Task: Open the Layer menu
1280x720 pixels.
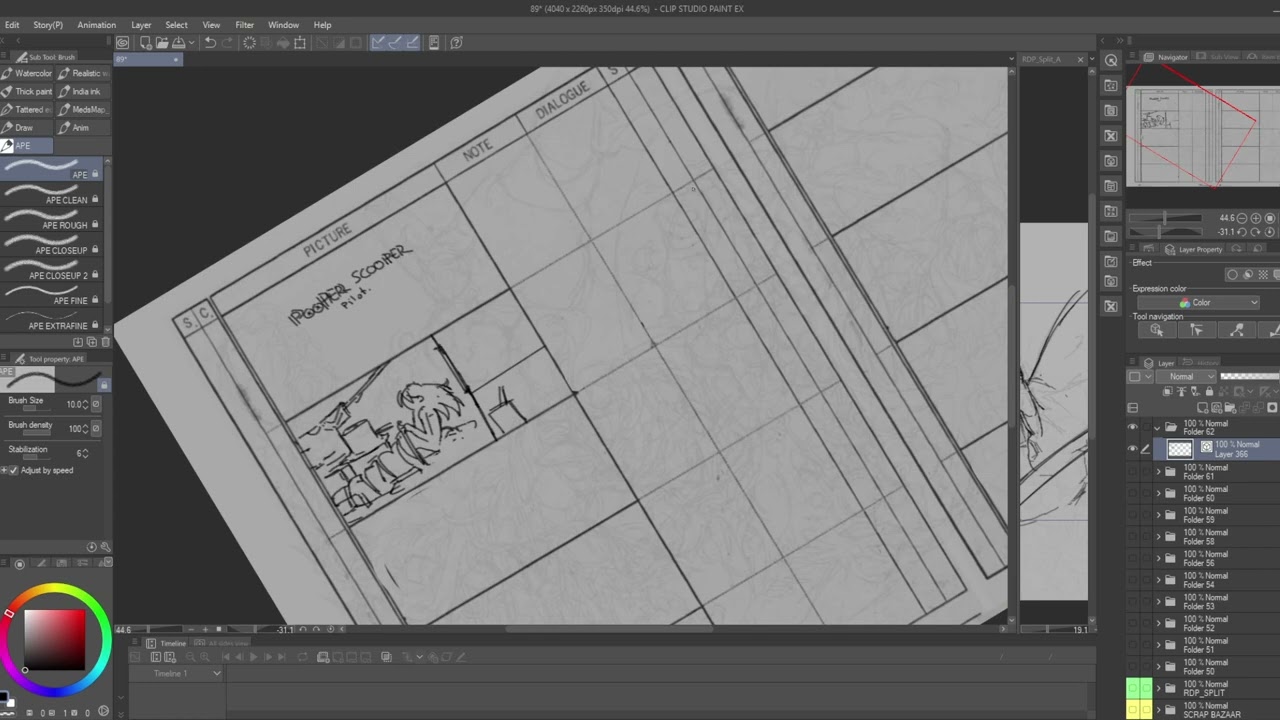Action: pyautogui.click(x=141, y=25)
